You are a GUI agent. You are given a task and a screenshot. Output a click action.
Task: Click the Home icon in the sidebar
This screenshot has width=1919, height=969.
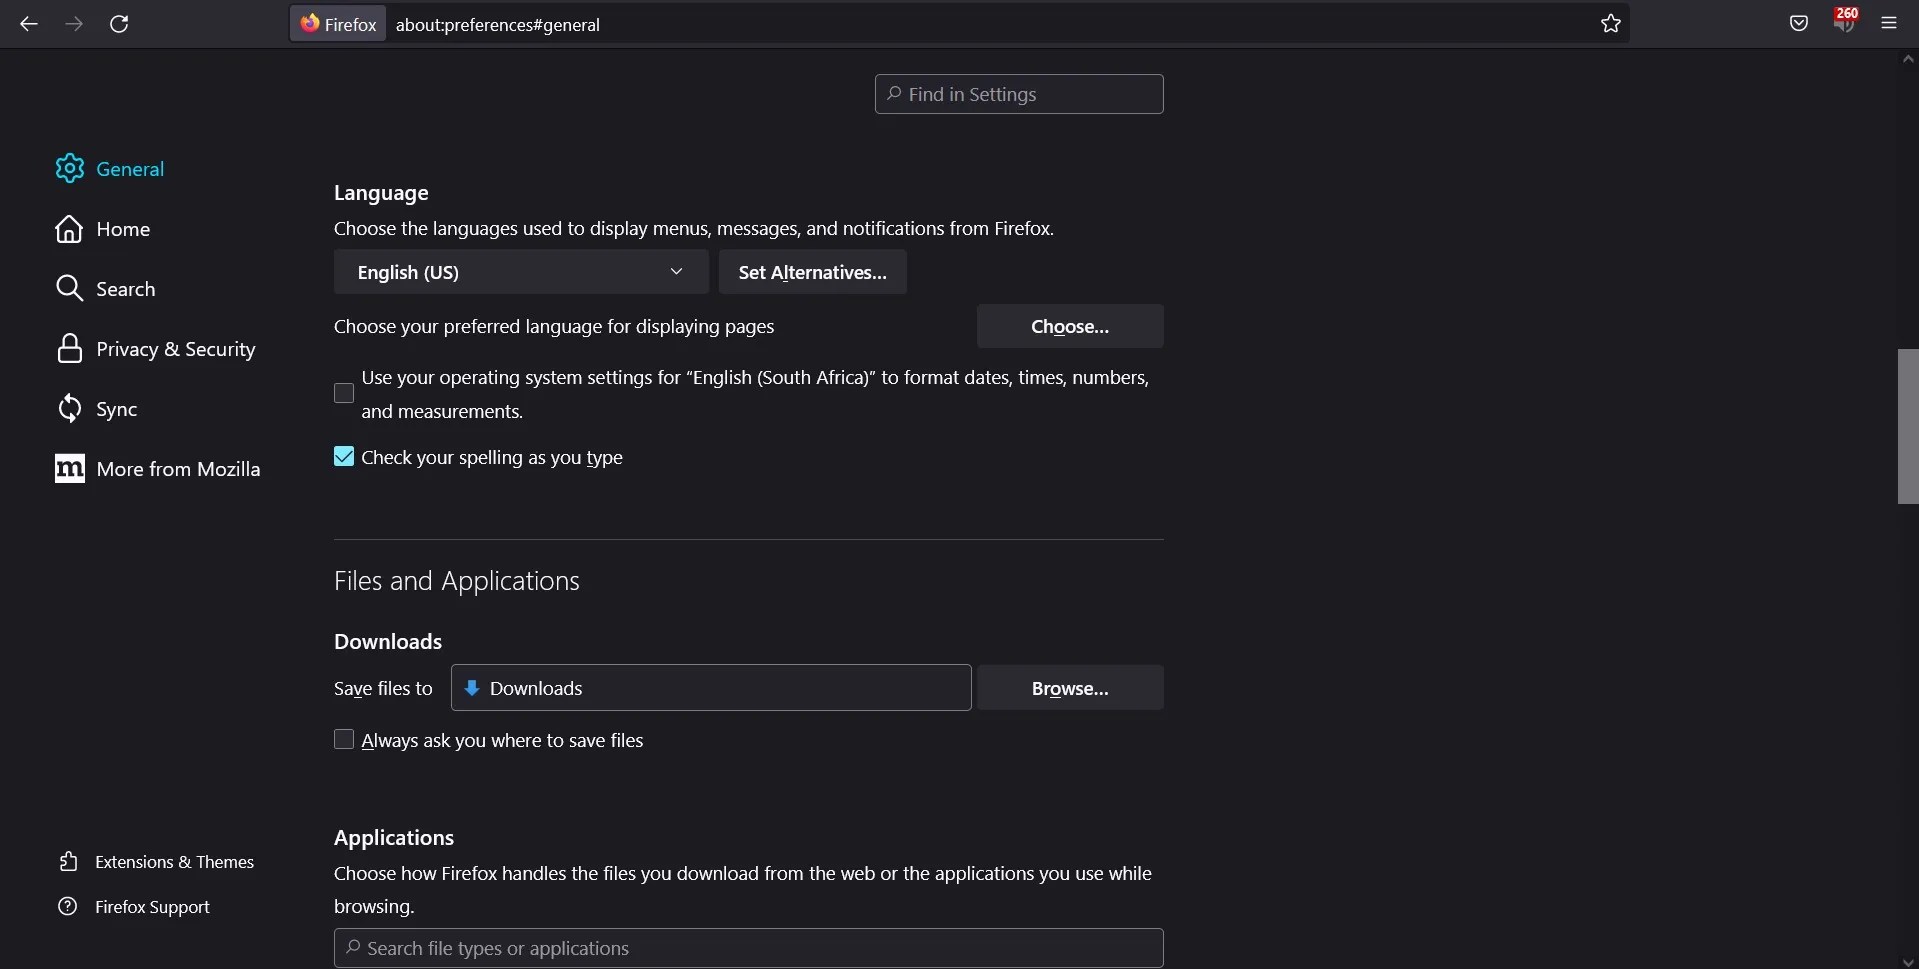(69, 229)
